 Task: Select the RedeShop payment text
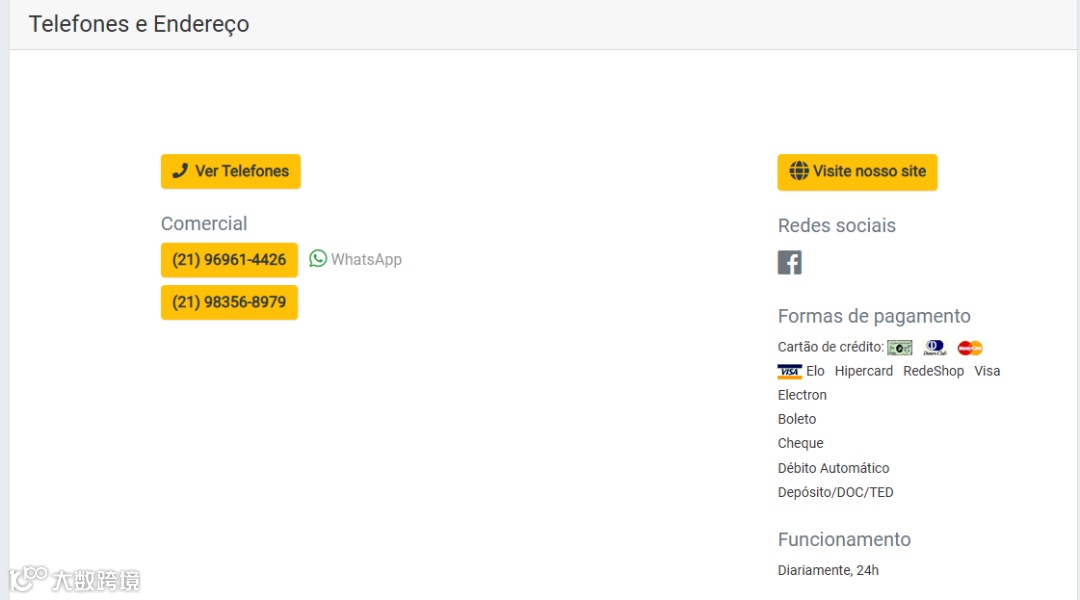coord(933,371)
